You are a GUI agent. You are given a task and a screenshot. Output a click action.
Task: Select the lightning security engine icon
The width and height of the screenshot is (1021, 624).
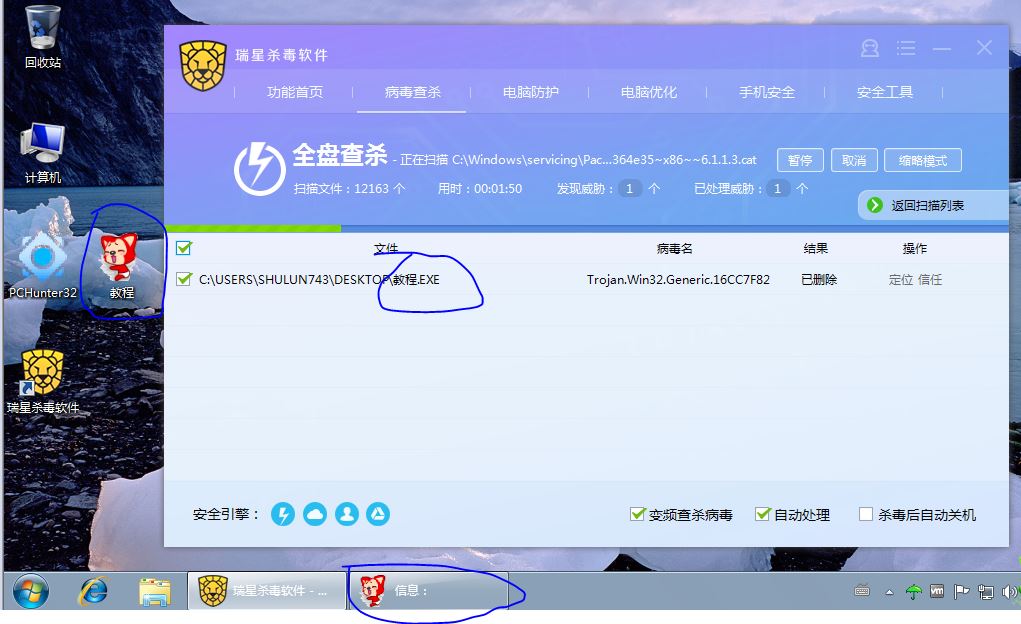click(283, 514)
